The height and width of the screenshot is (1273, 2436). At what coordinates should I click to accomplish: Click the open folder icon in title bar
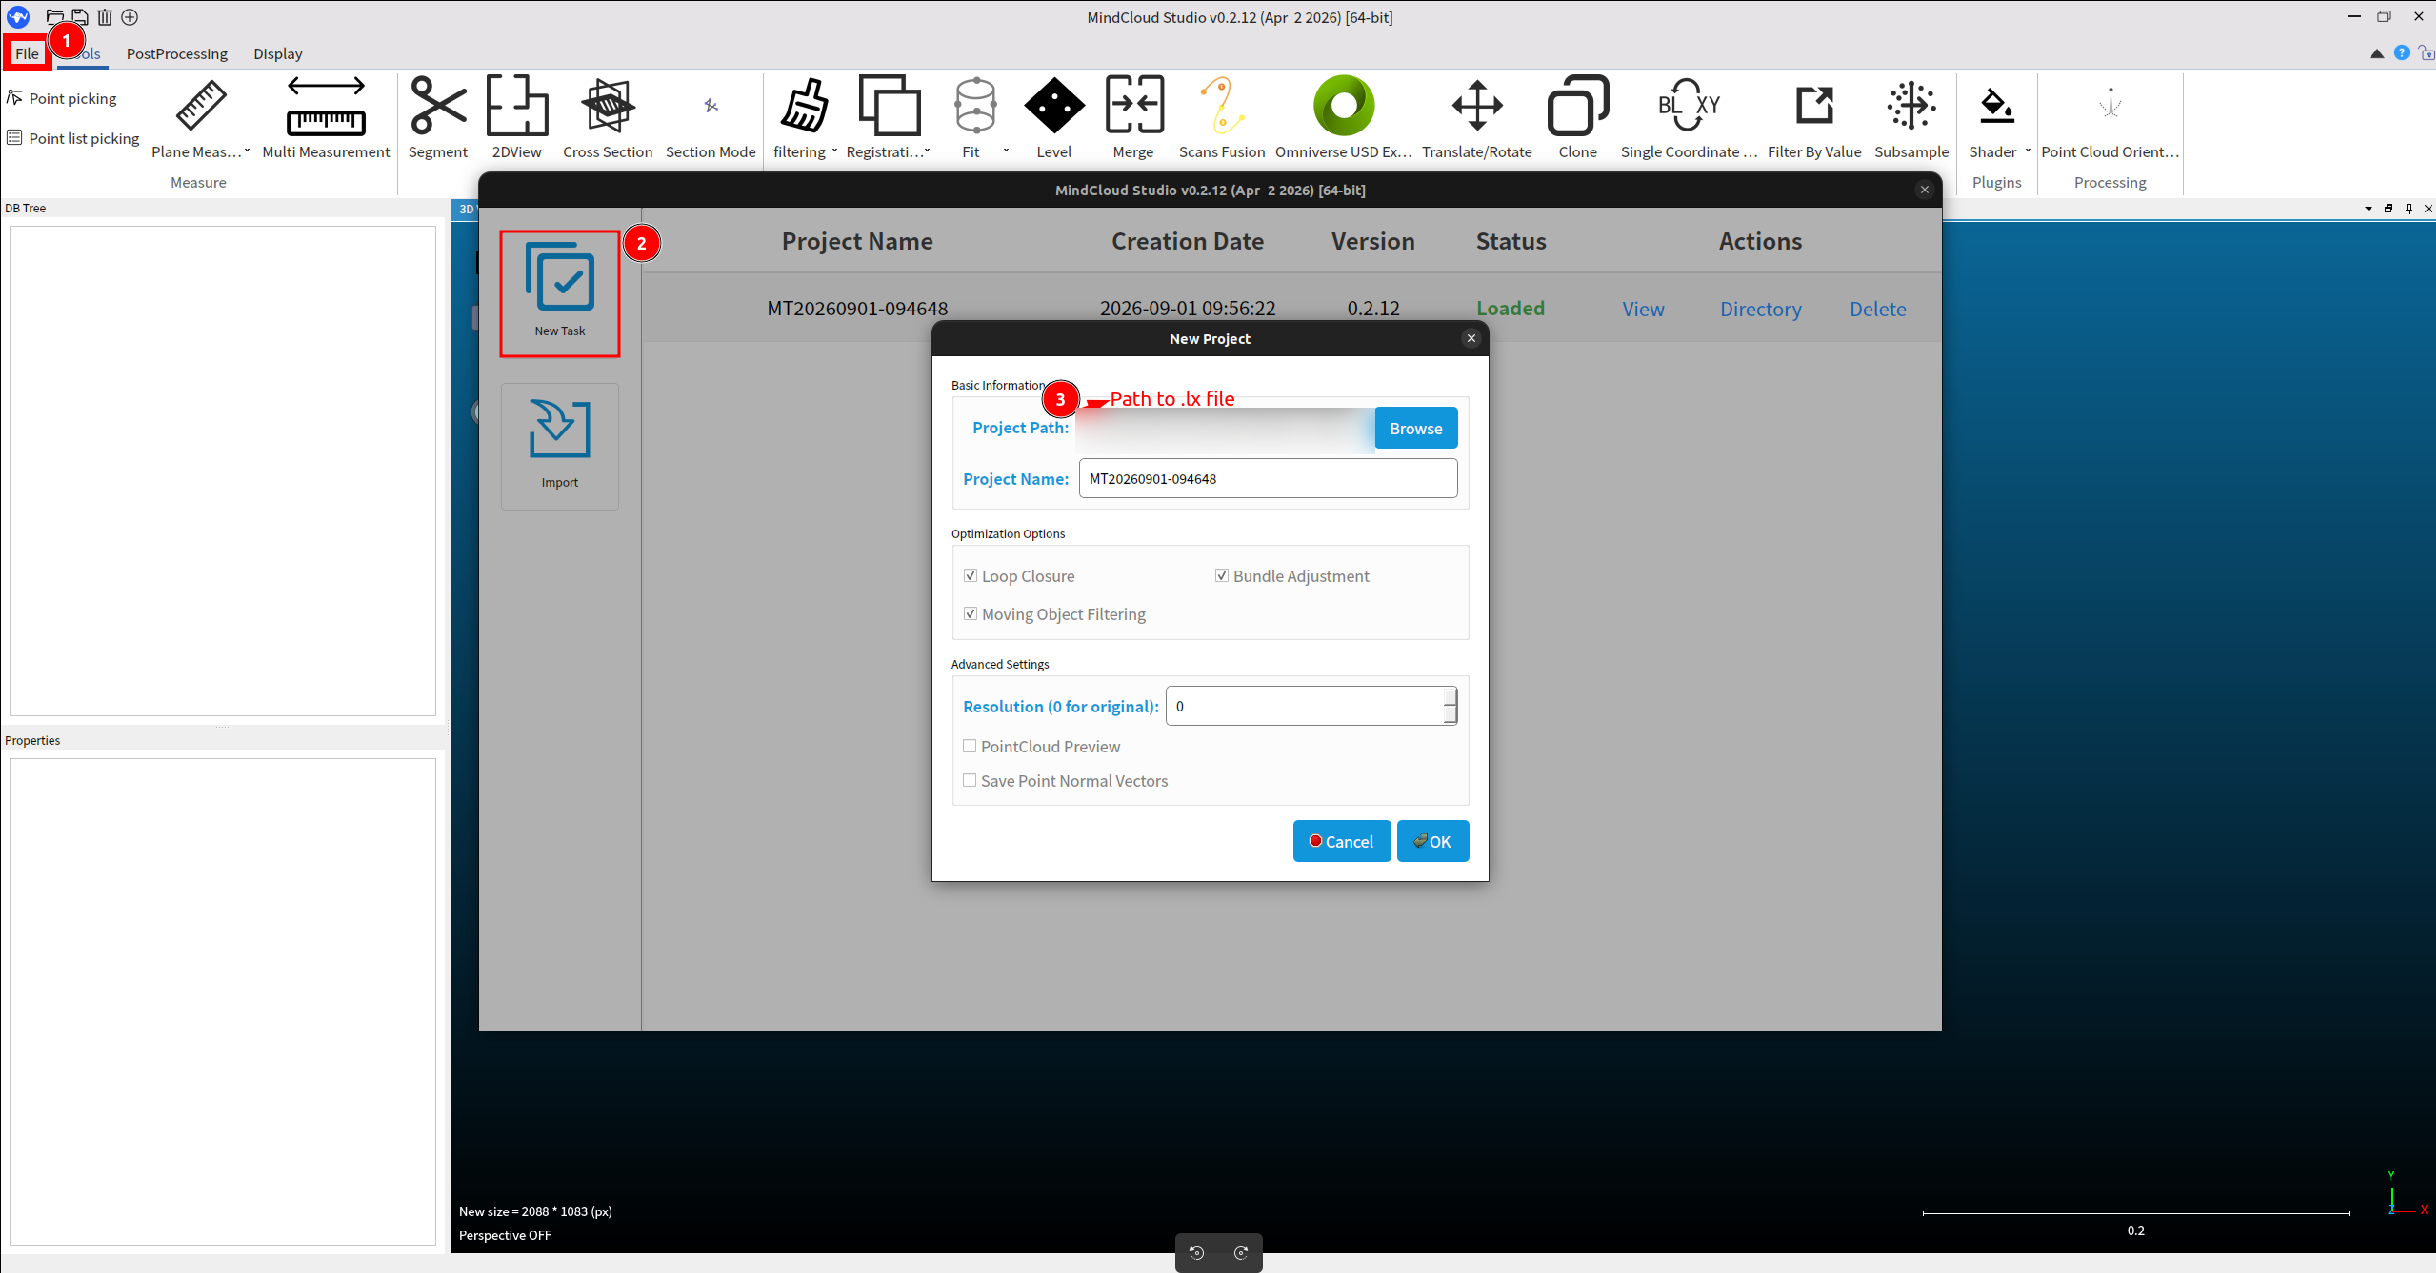point(55,17)
